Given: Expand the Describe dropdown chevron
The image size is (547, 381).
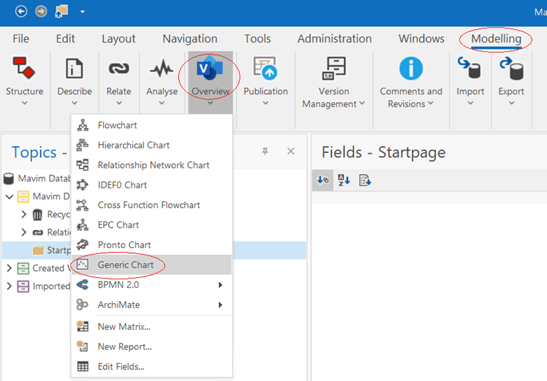Looking at the screenshot, I should click(x=74, y=103).
